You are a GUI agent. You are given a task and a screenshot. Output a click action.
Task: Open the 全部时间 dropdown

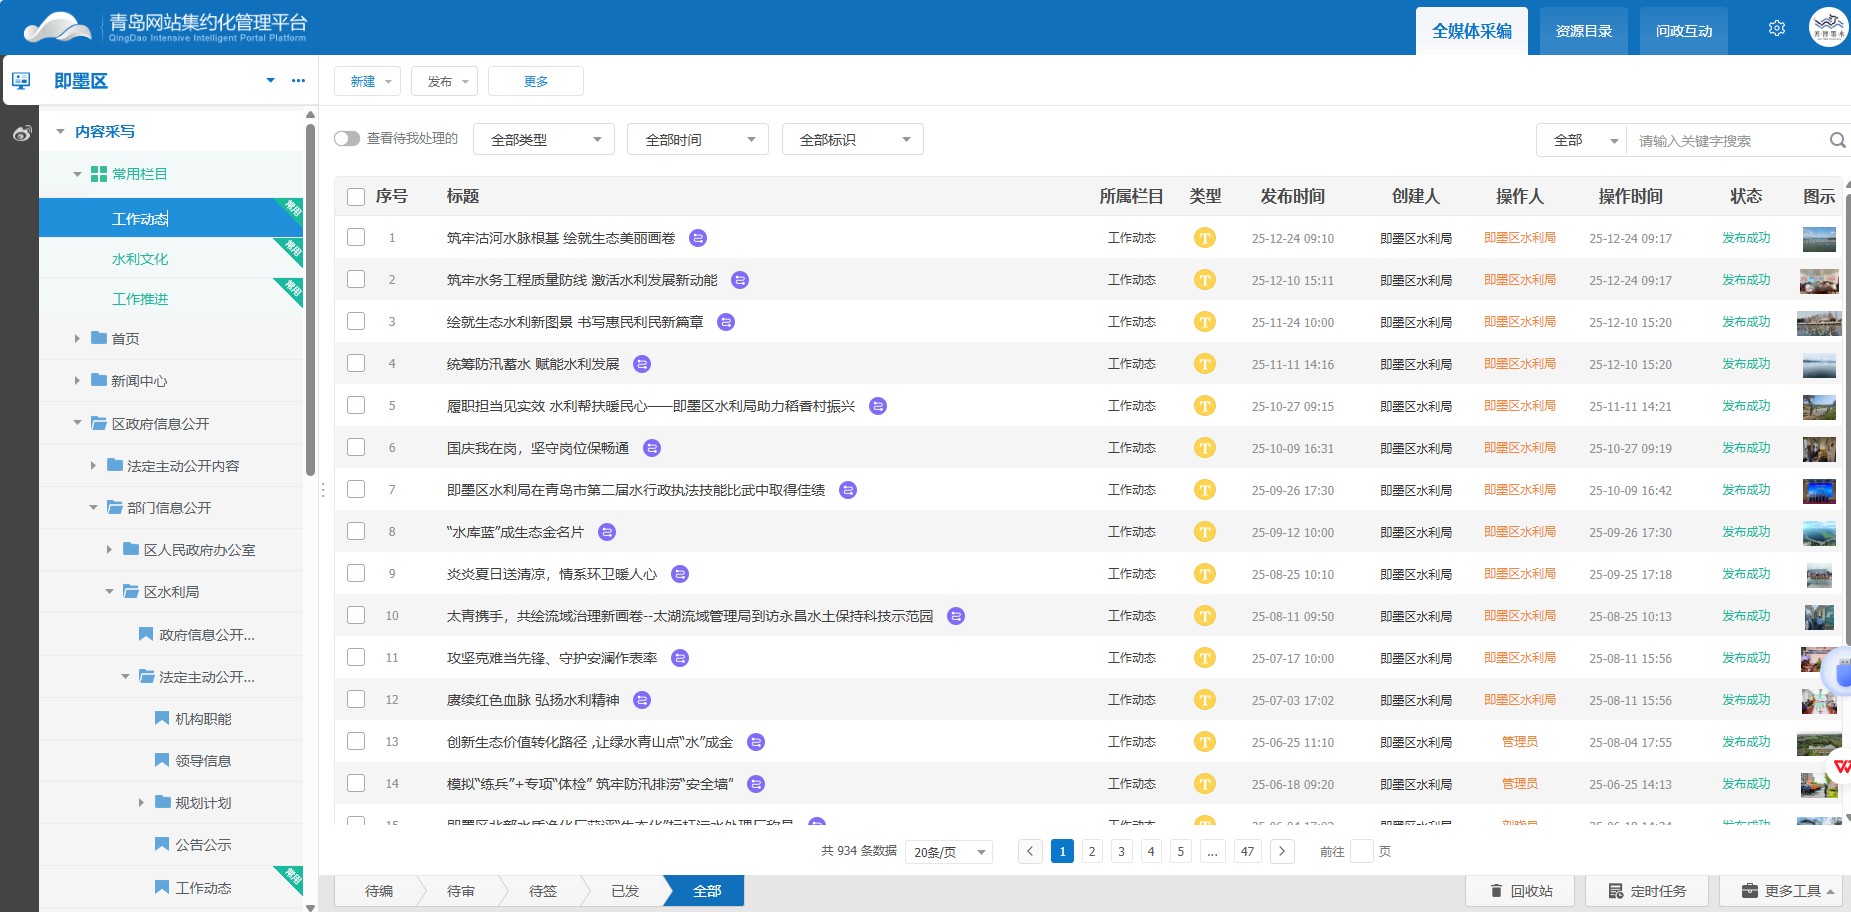[x=698, y=139]
